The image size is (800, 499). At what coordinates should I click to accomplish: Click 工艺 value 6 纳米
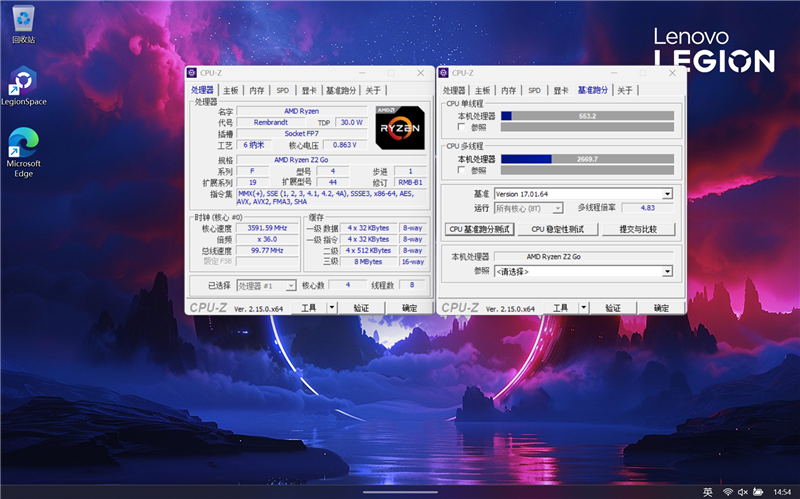coord(254,145)
